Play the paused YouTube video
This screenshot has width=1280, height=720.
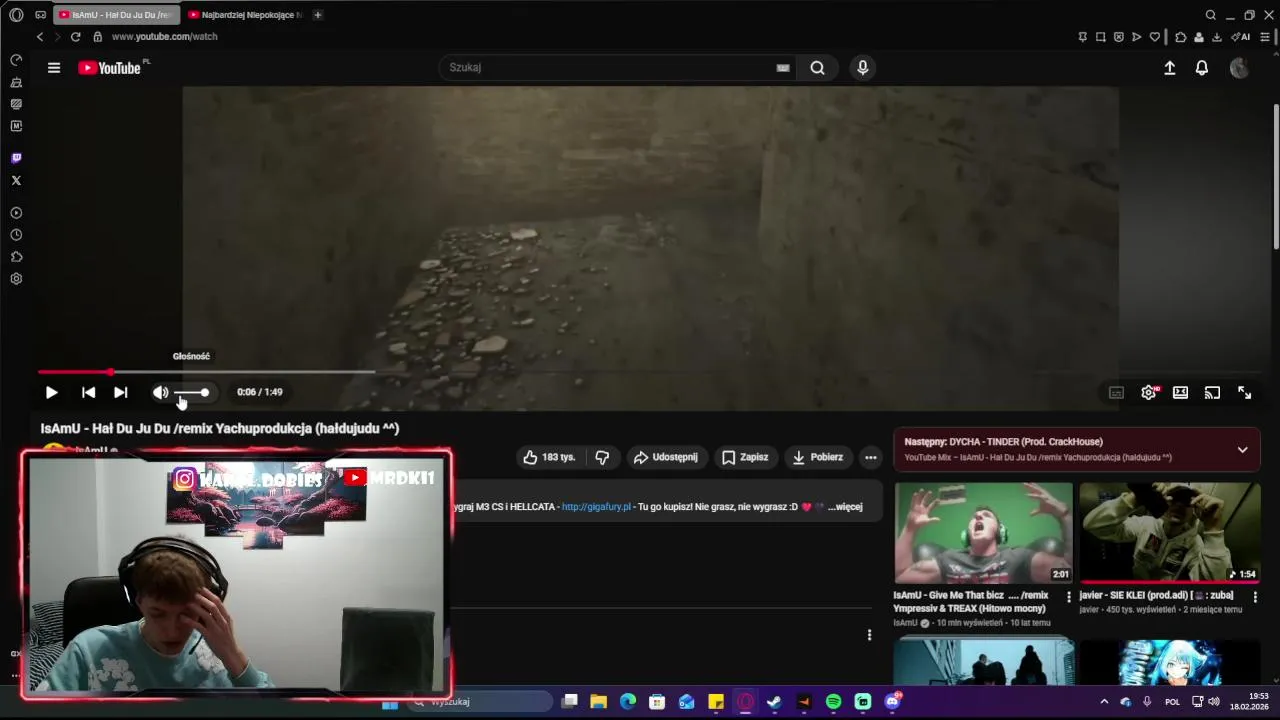tap(51, 393)
